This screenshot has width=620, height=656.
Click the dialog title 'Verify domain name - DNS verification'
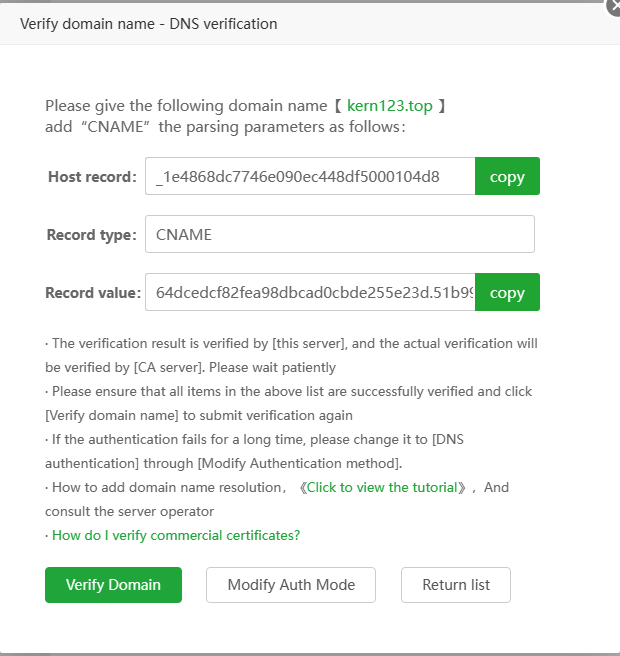point(149,23)
